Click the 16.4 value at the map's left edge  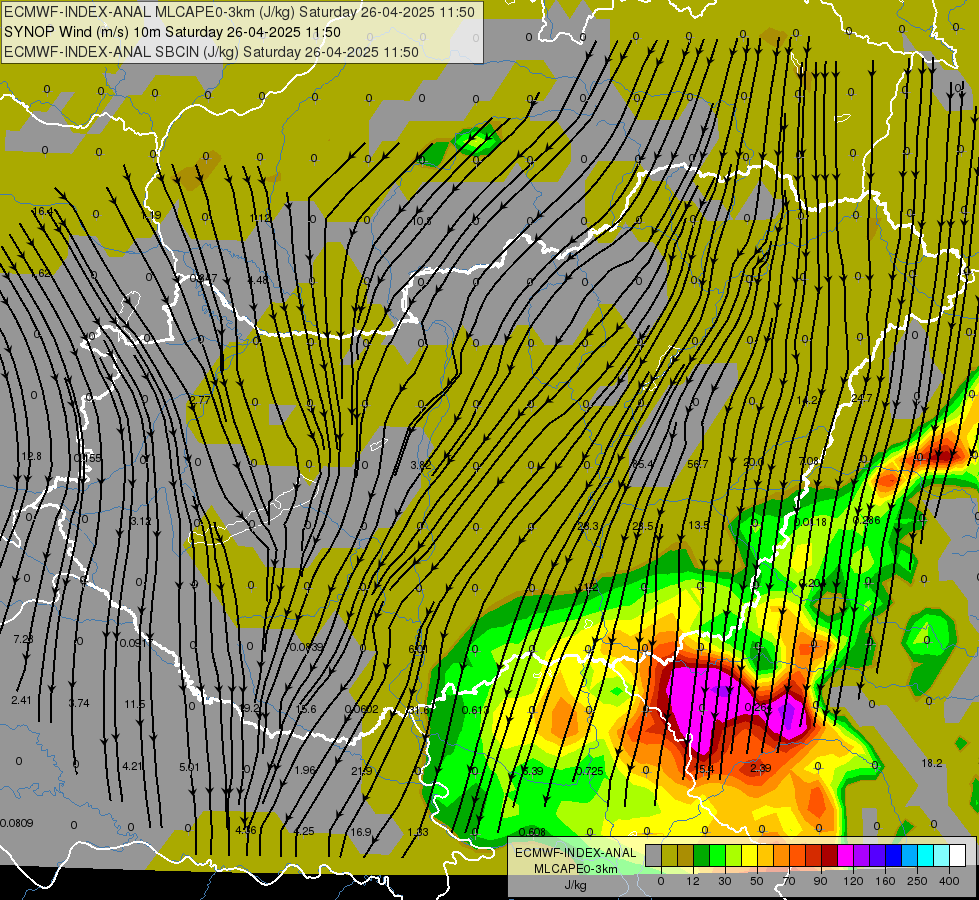point(42,211)
